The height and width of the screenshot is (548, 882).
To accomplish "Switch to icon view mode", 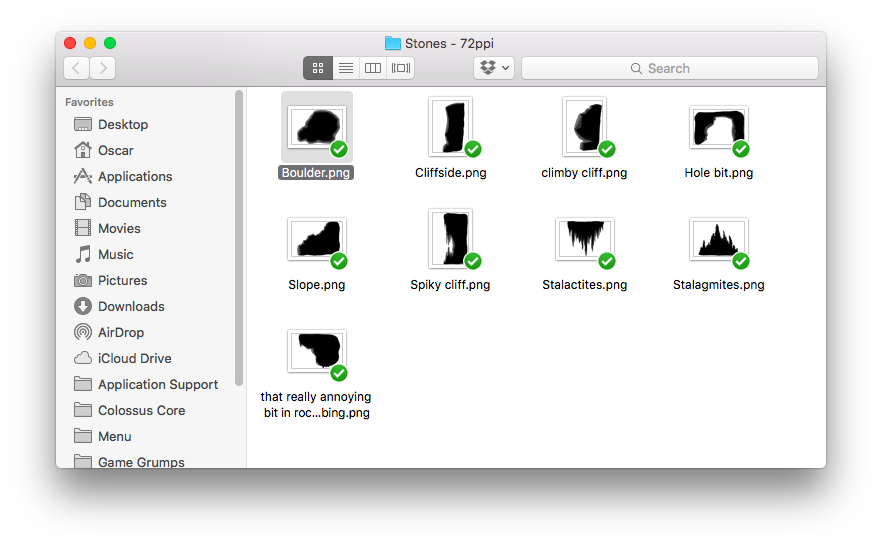I will point(318,68).
